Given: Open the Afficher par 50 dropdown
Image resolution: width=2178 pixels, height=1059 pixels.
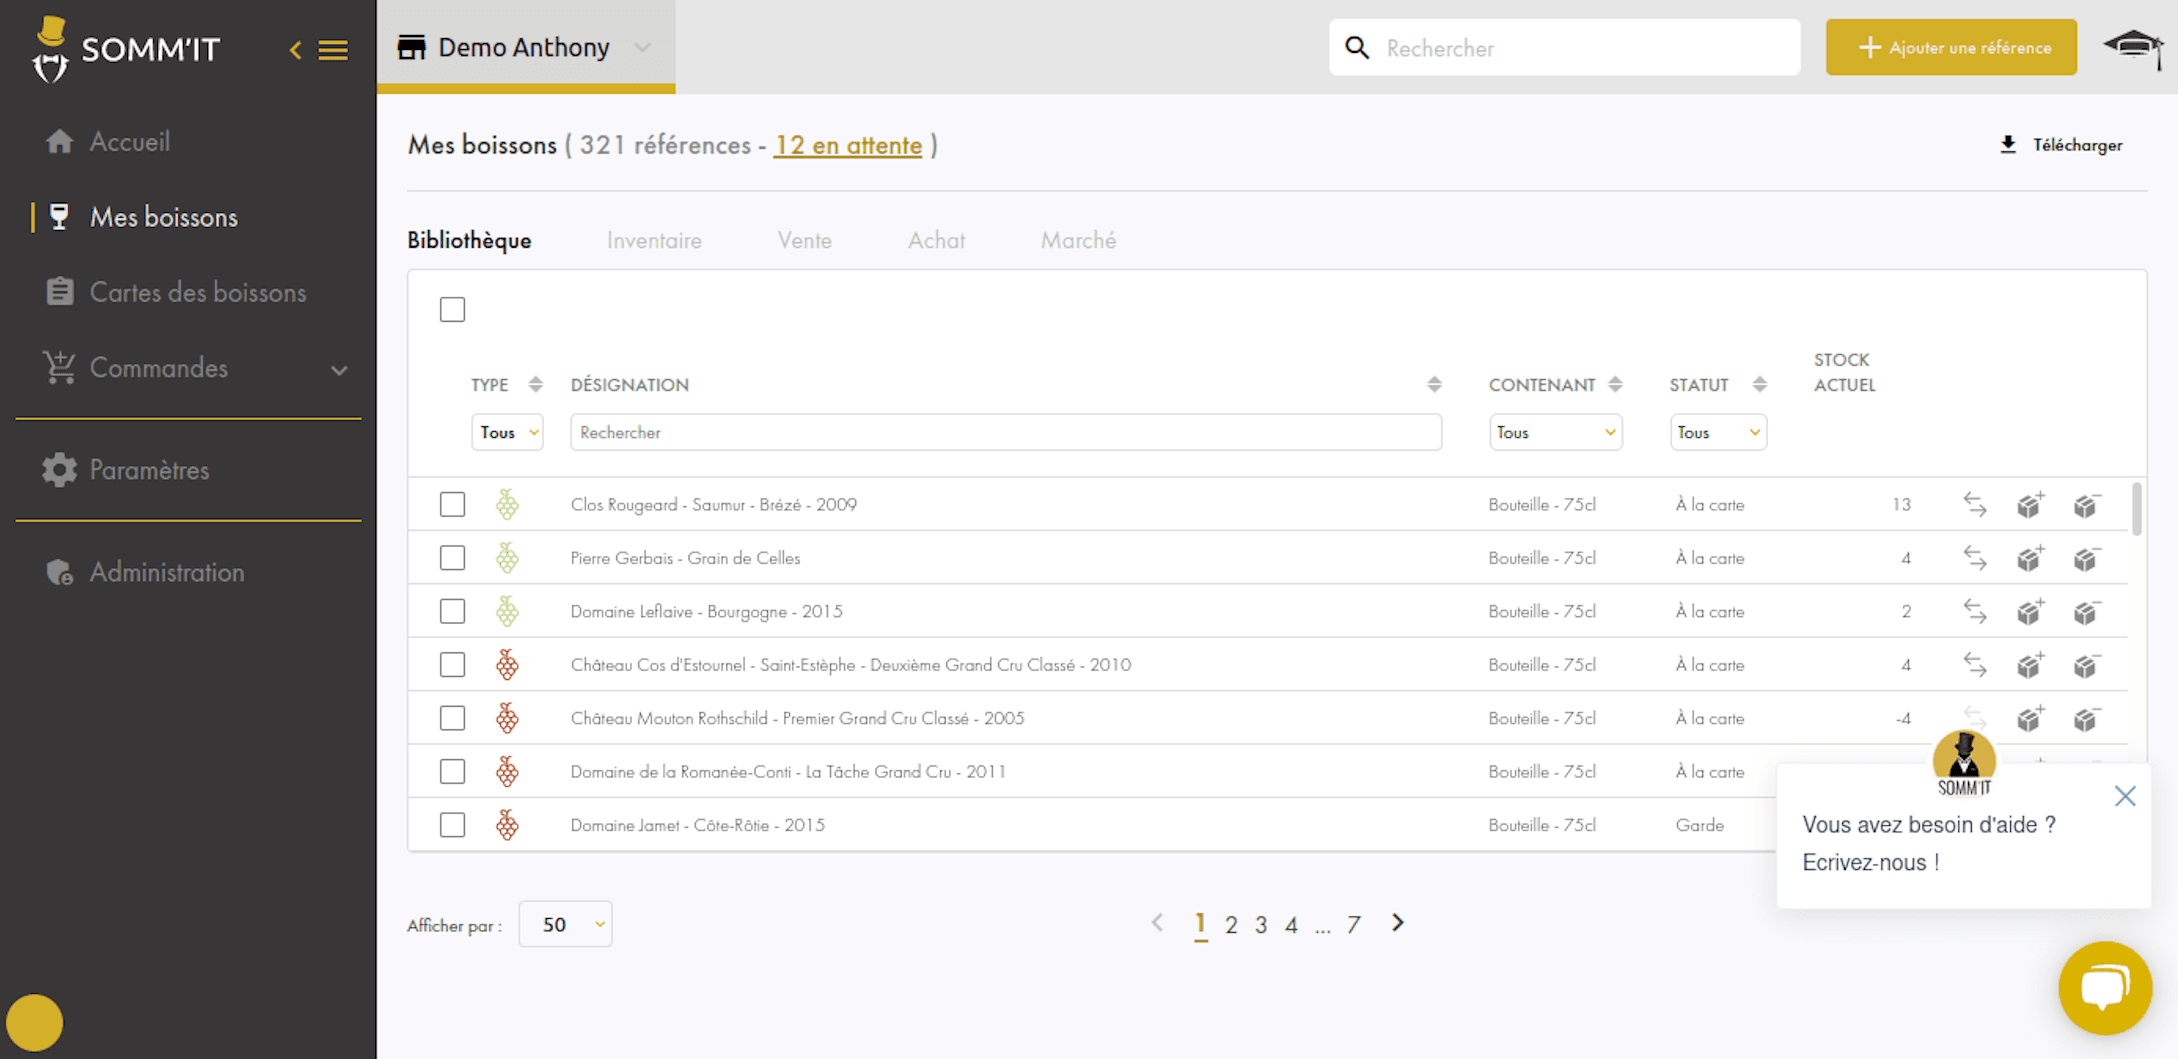Looking at the screenshot, I should tap(565, 924).
